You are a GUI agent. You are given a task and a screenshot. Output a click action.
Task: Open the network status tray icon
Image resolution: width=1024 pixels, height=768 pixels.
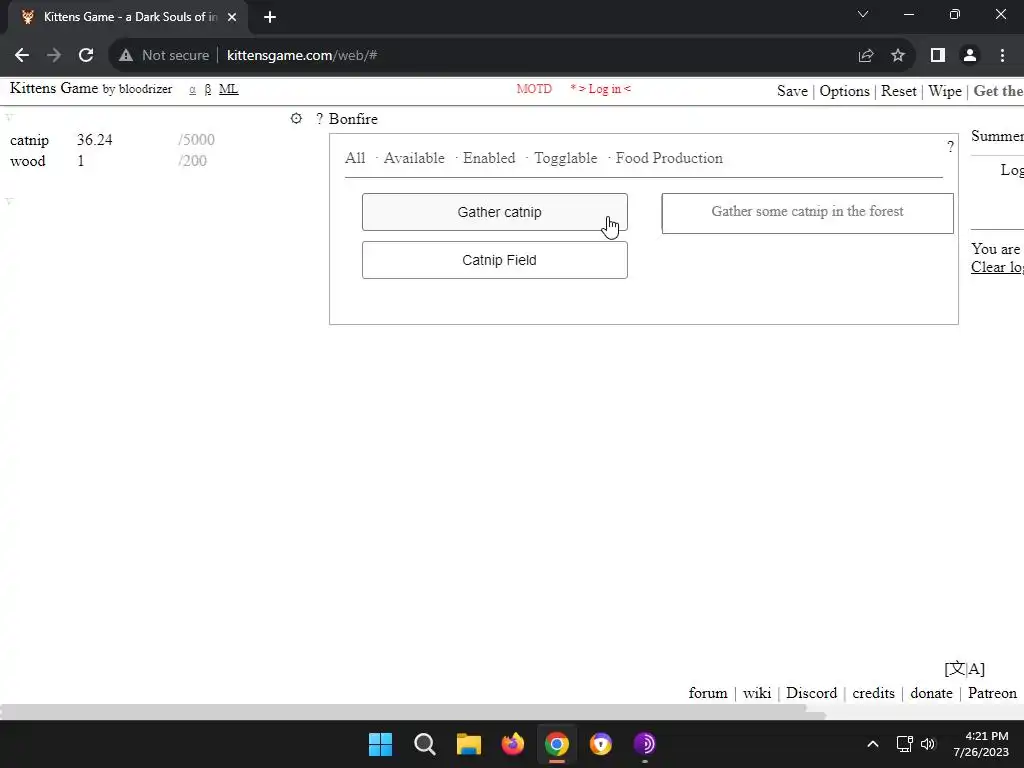pos(904,744)
